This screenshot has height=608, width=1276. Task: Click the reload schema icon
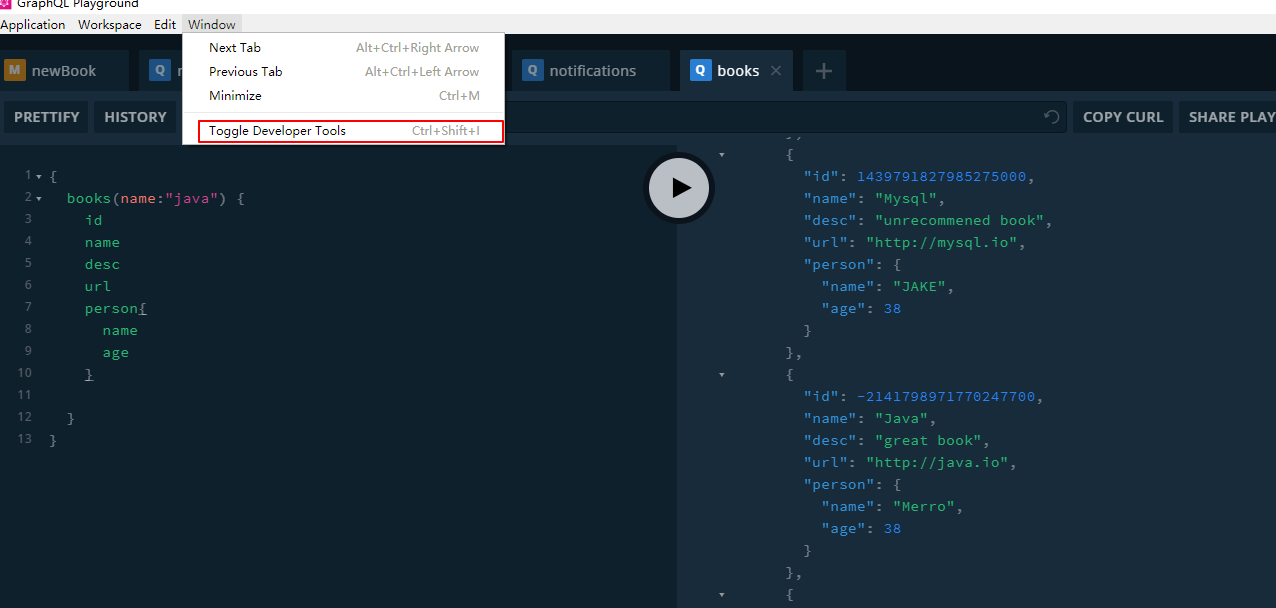point(1051,117)
